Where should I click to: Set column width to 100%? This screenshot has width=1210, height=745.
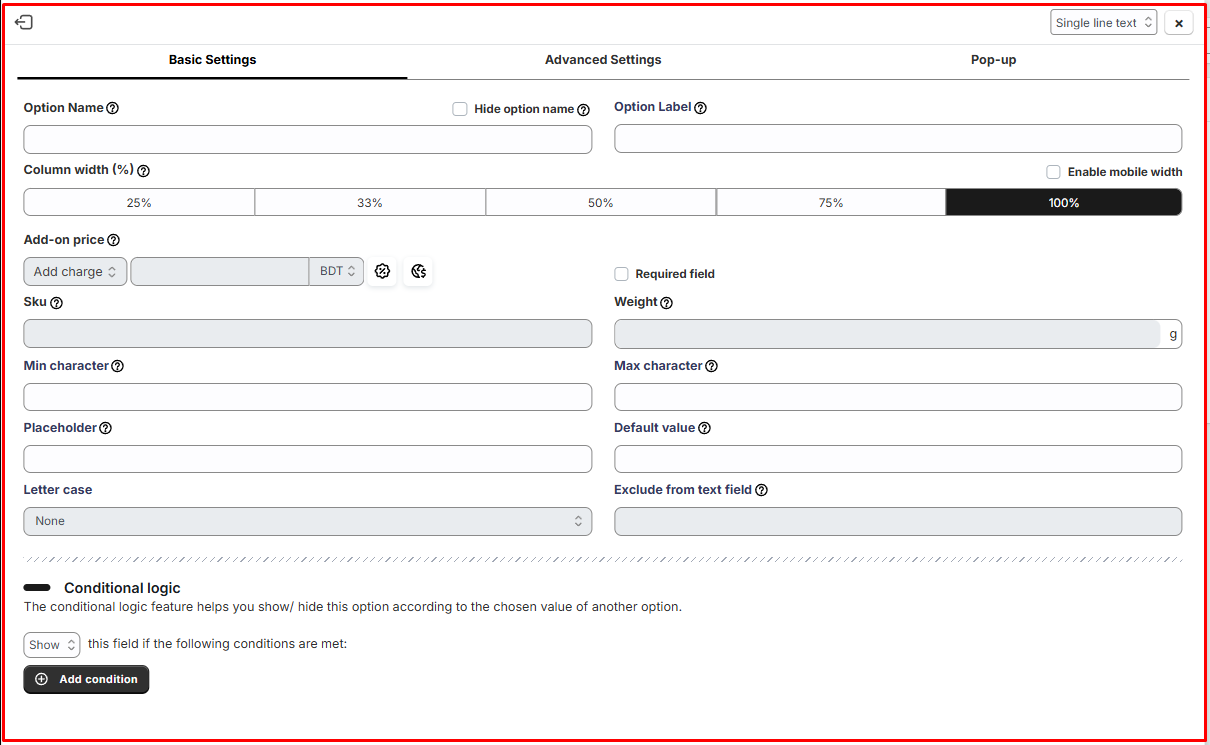tap(1064, 203)
